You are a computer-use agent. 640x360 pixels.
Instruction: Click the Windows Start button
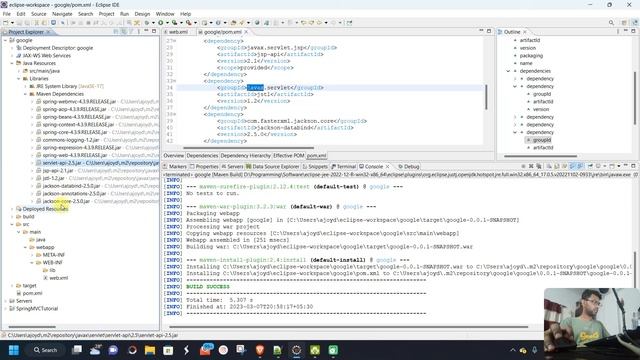point(13,350)
